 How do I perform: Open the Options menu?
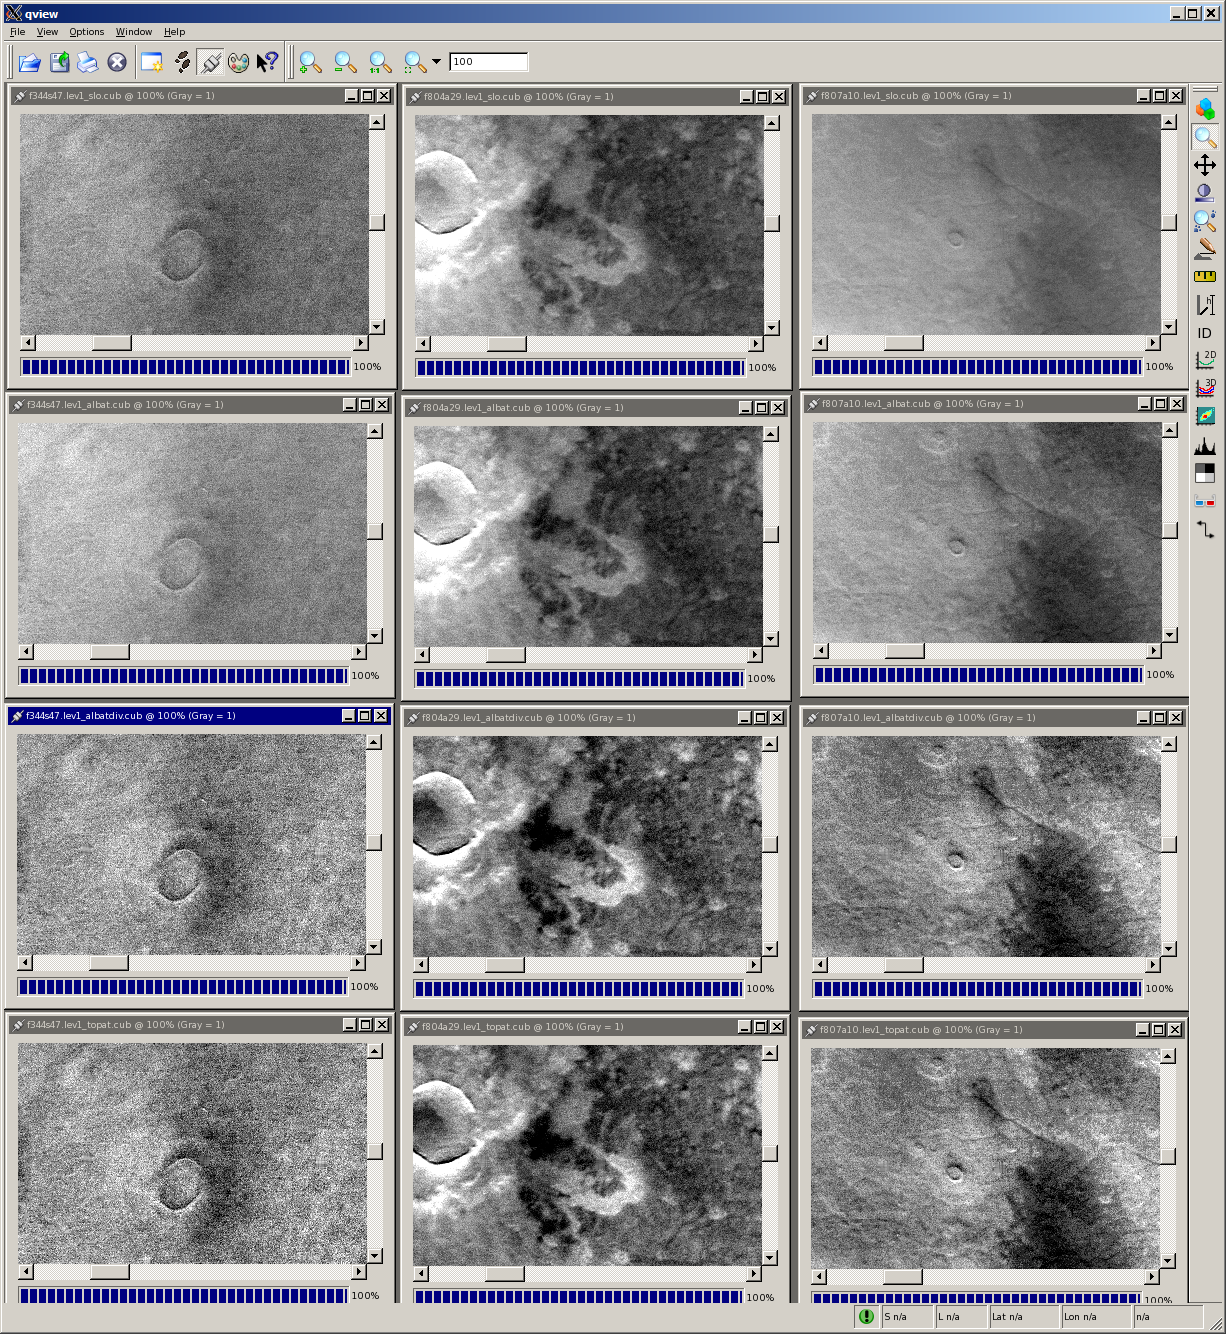[86, 32]
